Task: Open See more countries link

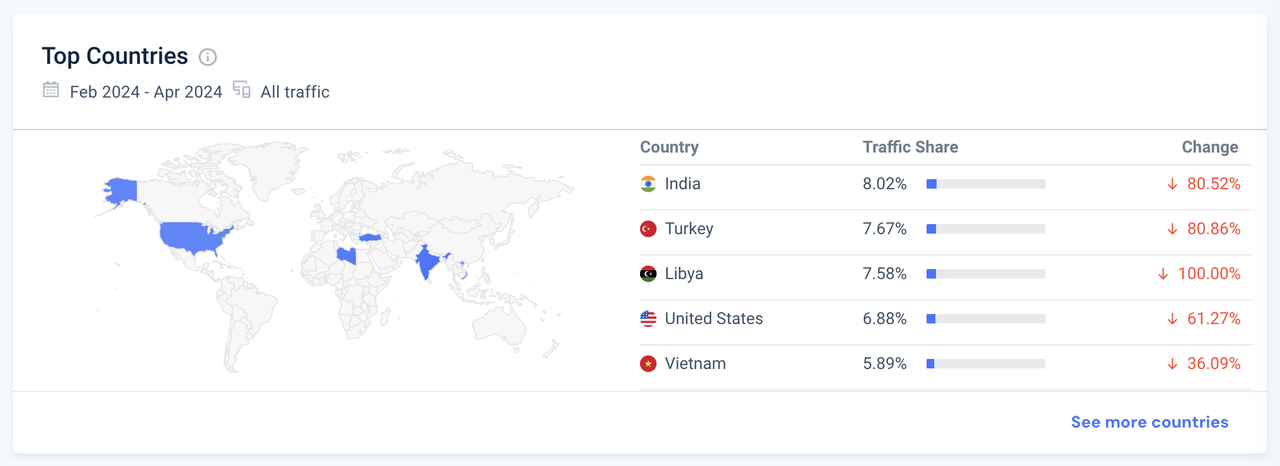Action: (x=1149, y=422)
